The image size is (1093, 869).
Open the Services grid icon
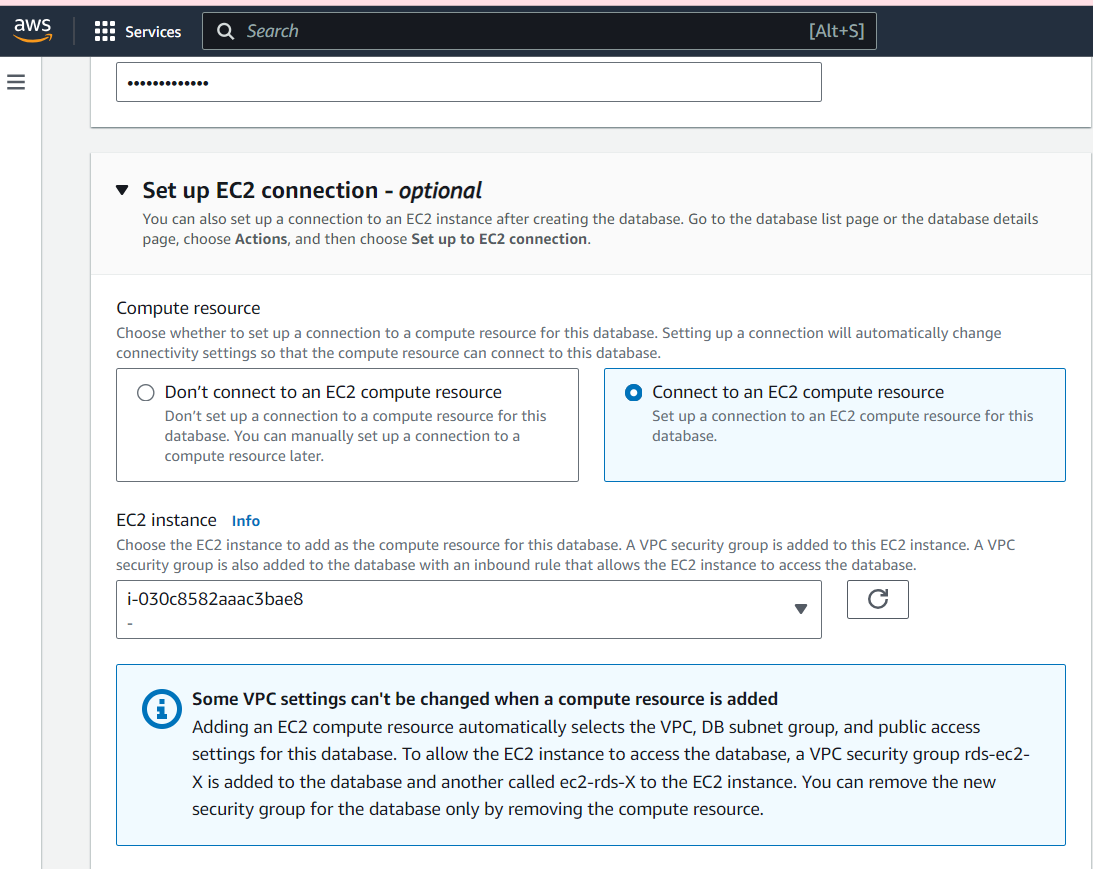(104, 31)
